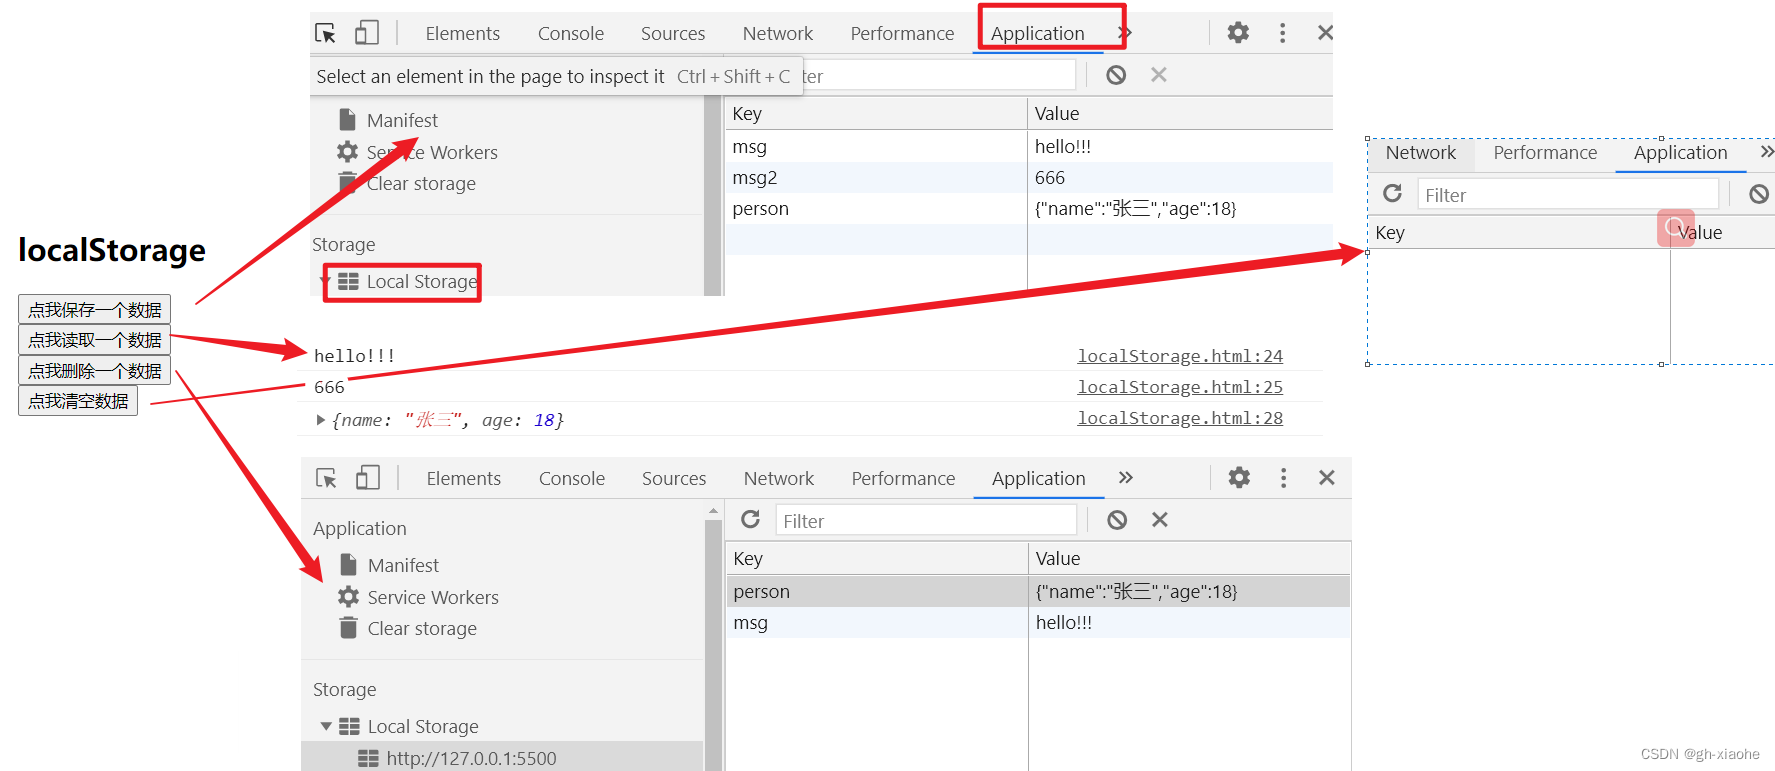Image resolution: width=1775 pixels, height=771 pixels.
Task: Select msg row in top storage table
Action: click(x=1029, y=146)
